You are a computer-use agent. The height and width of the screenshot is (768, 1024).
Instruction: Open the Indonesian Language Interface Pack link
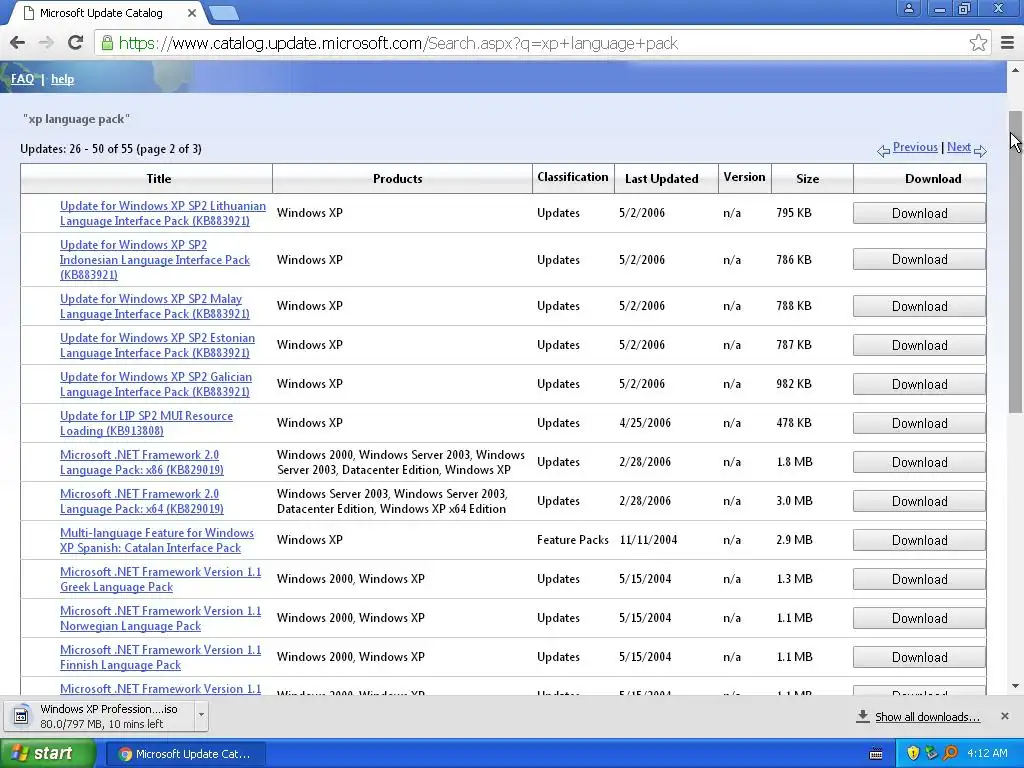[x=155, y=259]
